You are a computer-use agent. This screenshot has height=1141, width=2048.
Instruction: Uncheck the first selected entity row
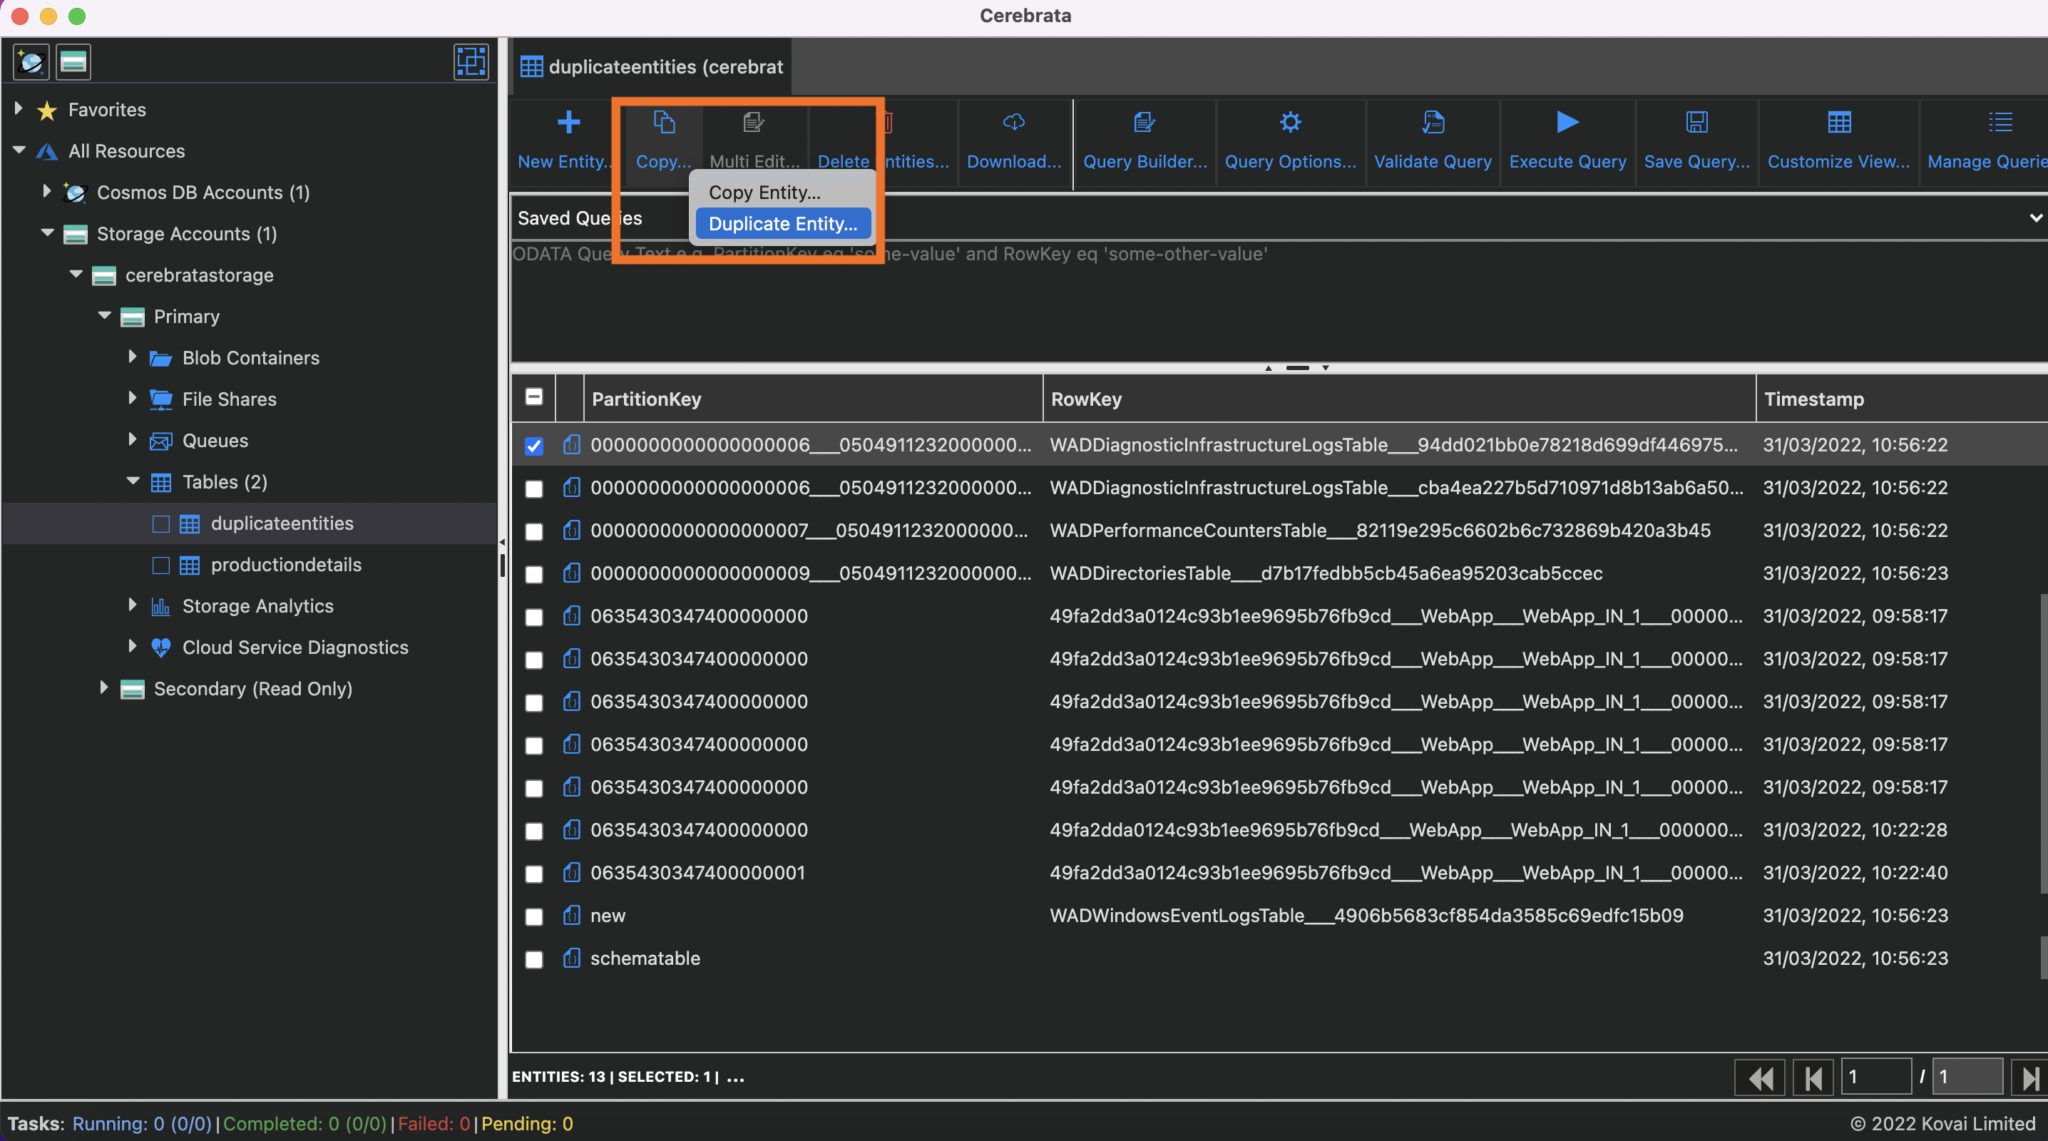[534, 445]
